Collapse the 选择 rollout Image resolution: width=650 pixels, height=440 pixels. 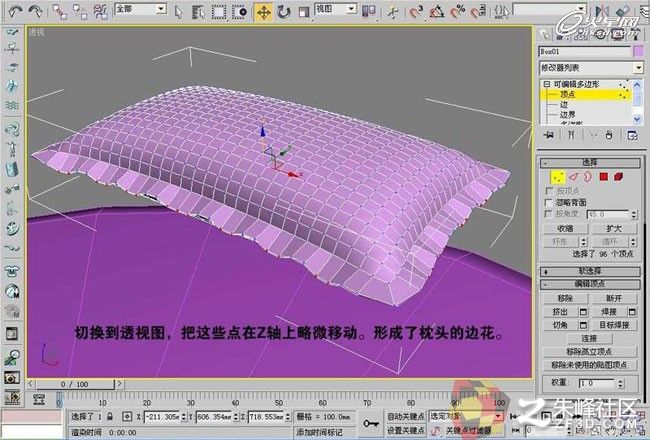point(590,163)
